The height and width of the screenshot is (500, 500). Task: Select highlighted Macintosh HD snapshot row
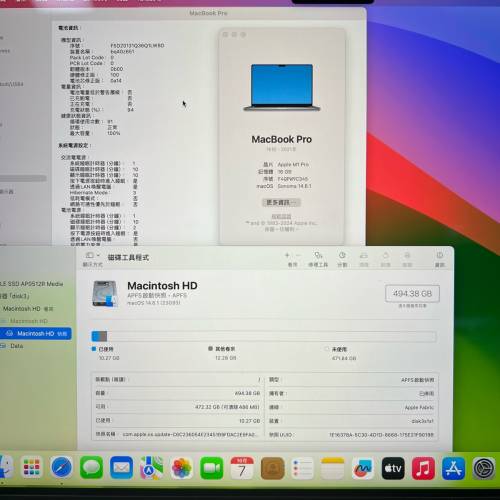36,334
